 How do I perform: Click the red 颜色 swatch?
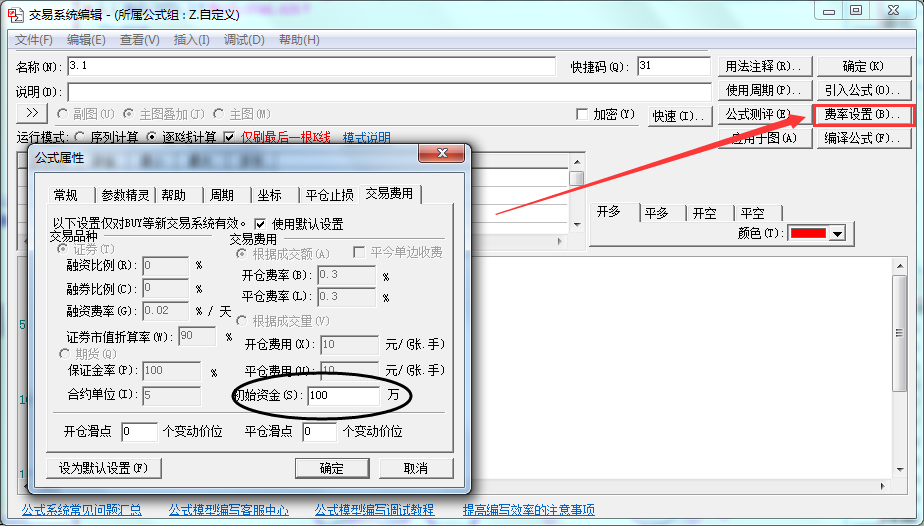click(x=808, y=233)
